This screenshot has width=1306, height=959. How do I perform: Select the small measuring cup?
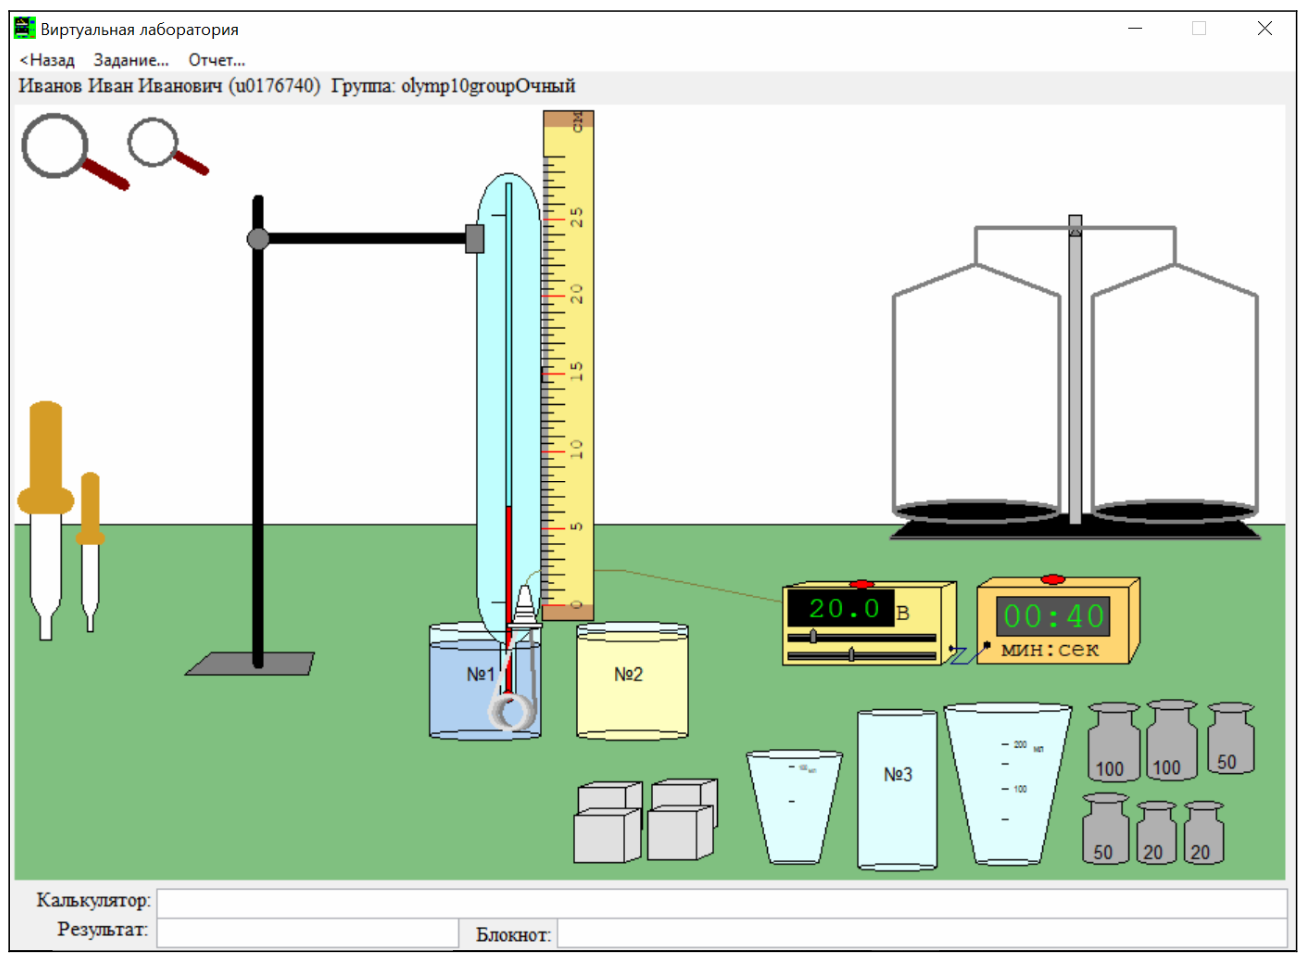pos(794,807)
